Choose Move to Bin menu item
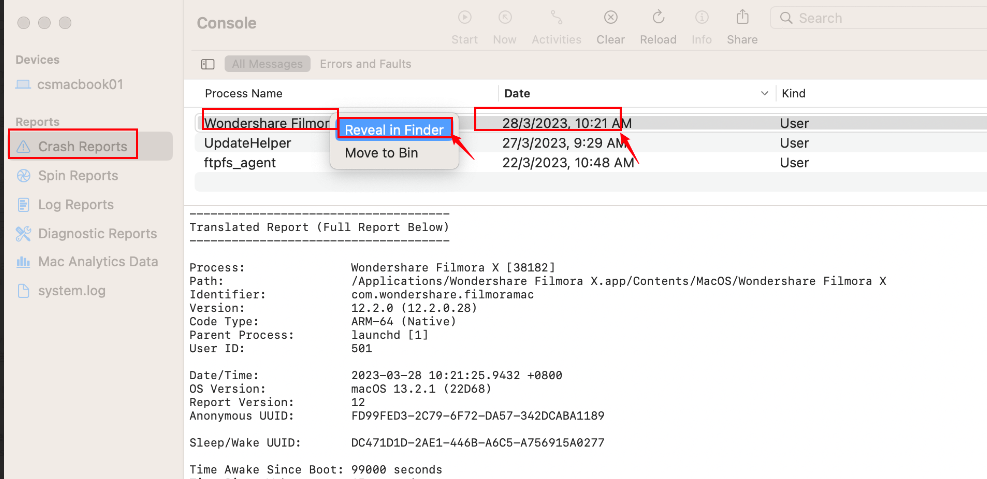The height and width of the screenshot is (479, 987). point(381,153)
